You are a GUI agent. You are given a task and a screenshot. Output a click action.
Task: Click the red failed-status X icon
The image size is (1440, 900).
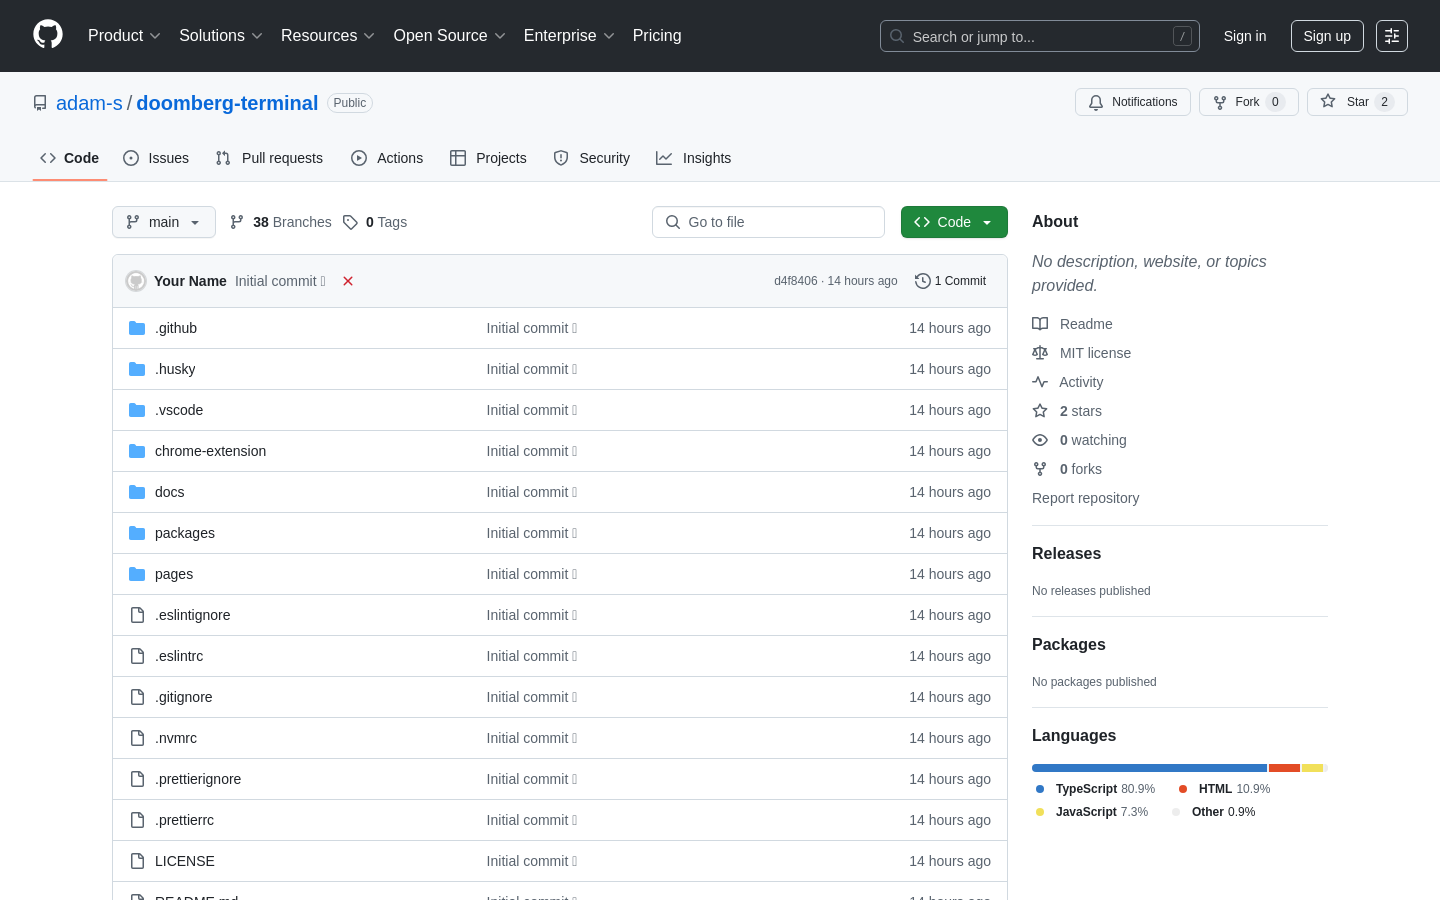[348, 281]
